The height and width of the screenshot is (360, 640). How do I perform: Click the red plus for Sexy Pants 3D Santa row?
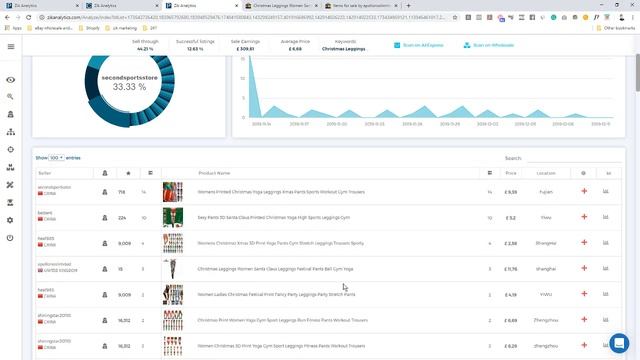[584, 217]
